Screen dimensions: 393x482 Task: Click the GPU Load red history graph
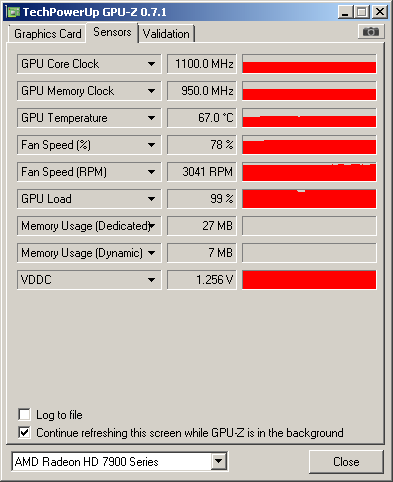coord(309,199)
